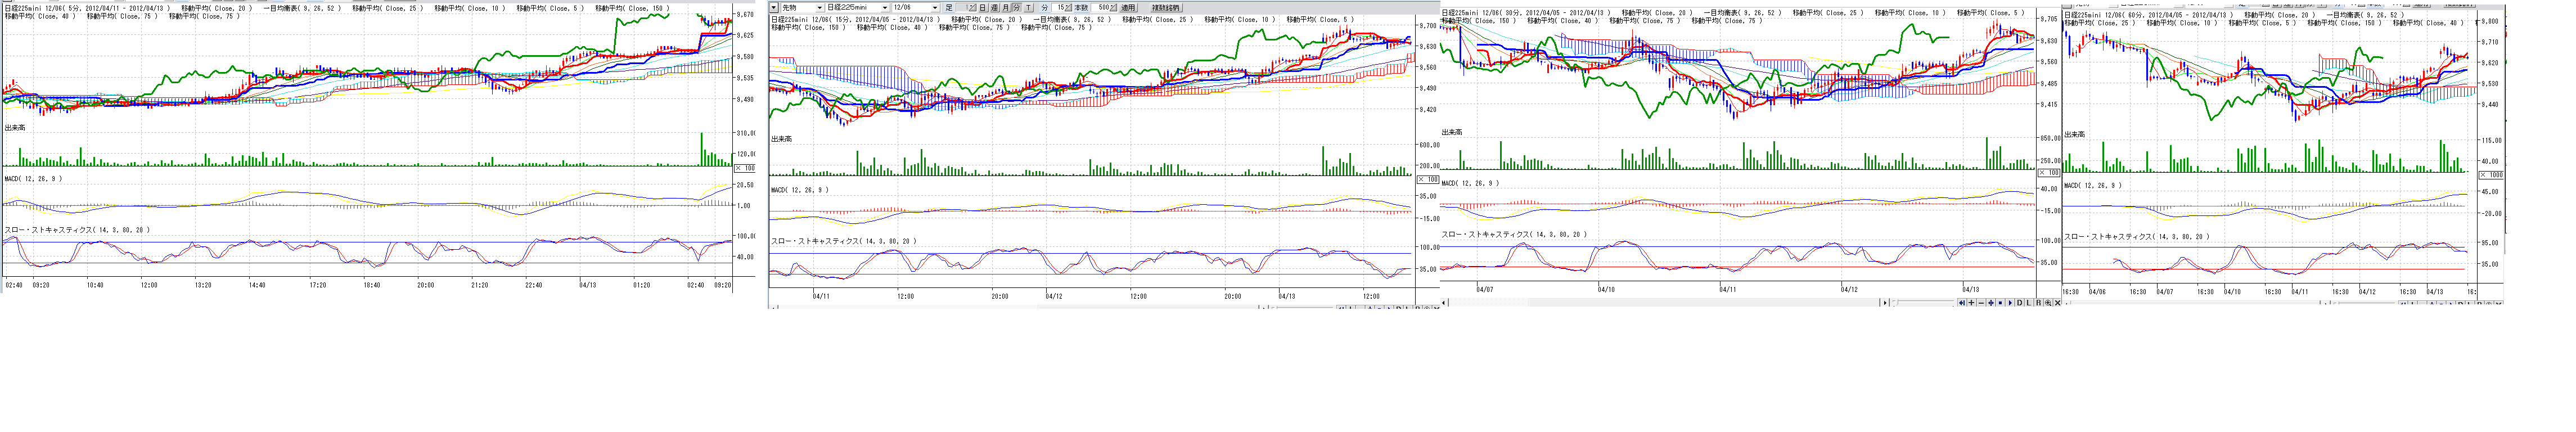
Task: Open the 12/06 contract month dropdown
Action: coord(935,8)
